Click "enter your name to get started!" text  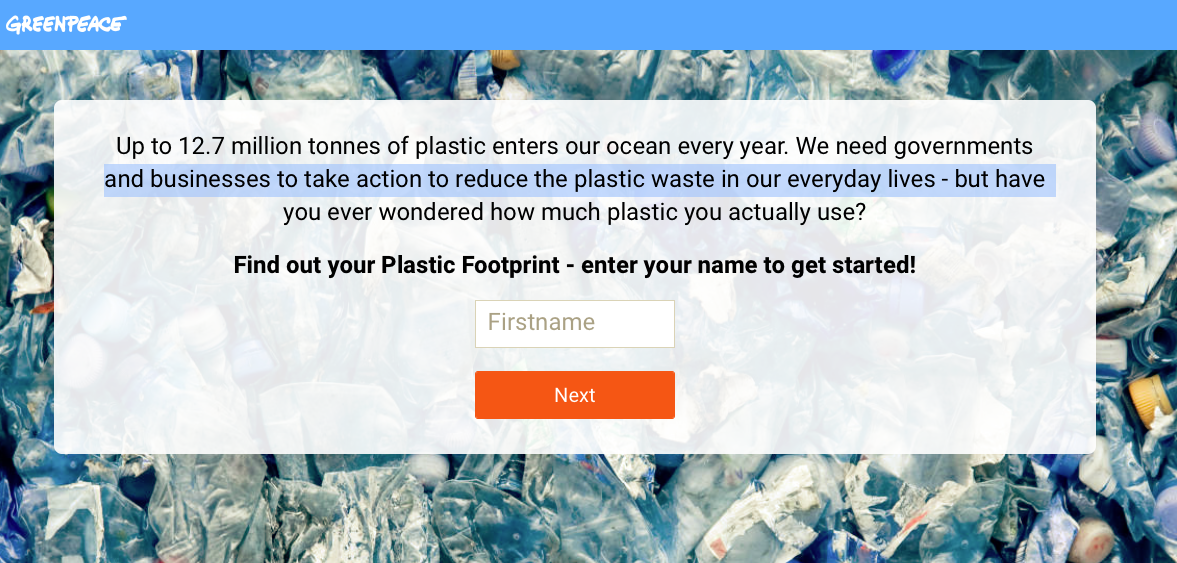tap(748, 265)
